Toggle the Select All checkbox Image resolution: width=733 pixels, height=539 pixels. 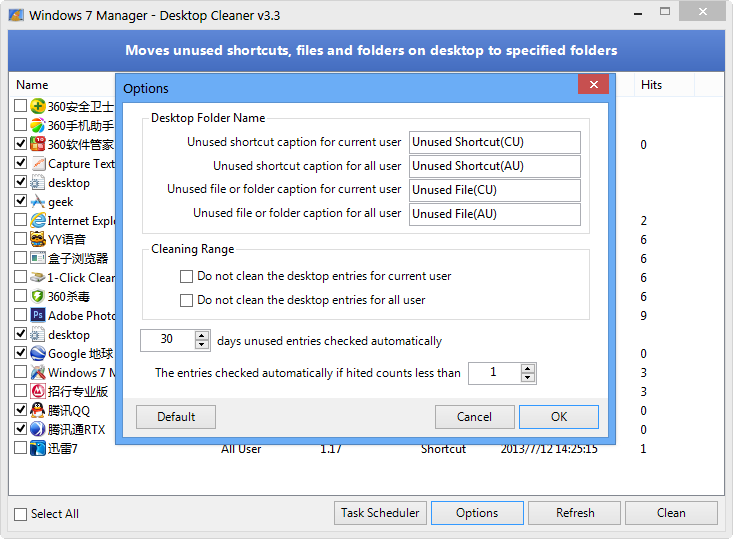[x=21, y=514]
